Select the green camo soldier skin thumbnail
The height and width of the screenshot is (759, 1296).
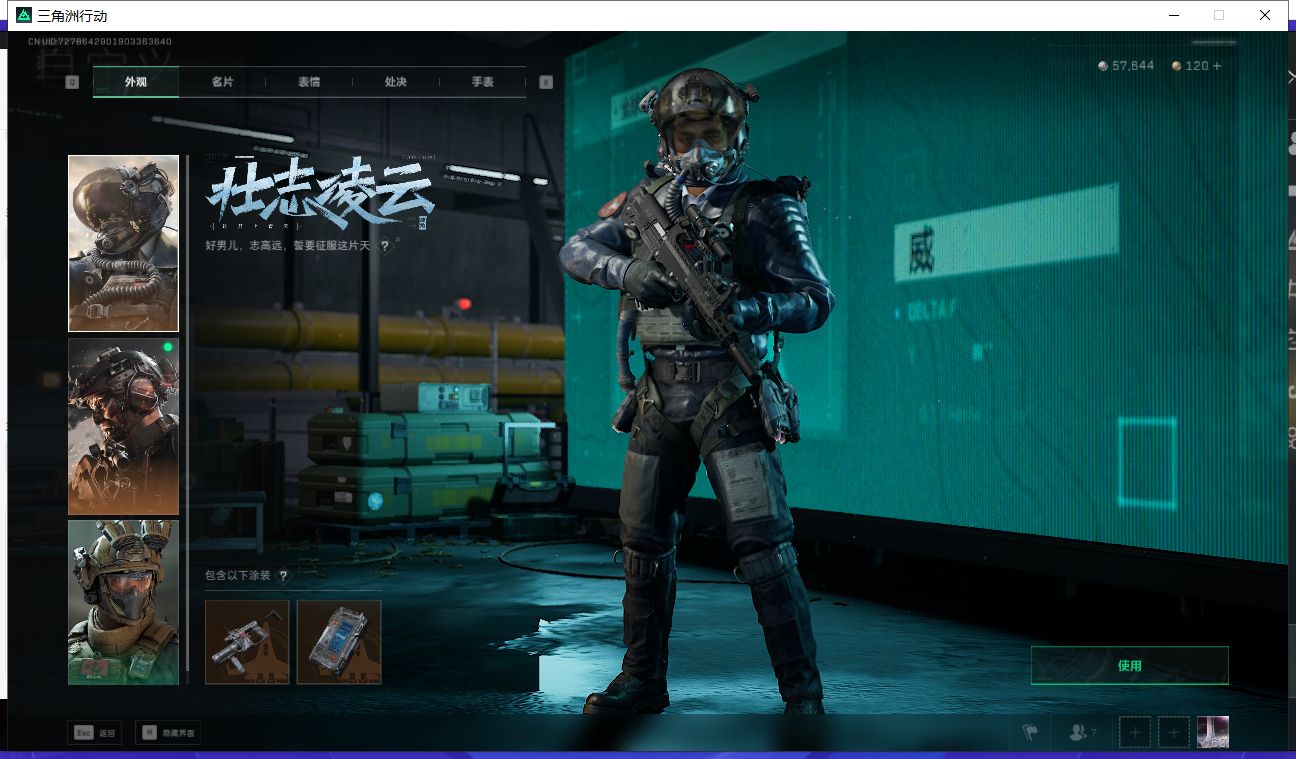tap(123, 602)
